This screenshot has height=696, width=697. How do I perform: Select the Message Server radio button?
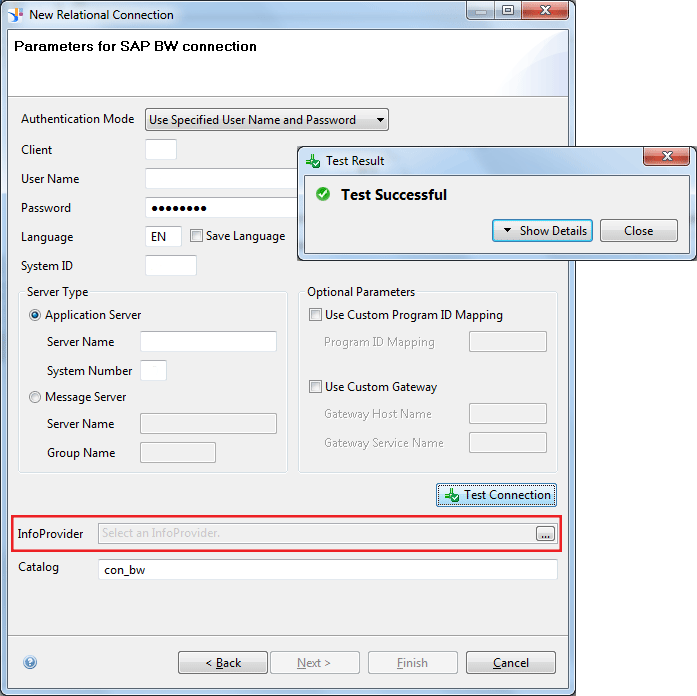point(35,397)
